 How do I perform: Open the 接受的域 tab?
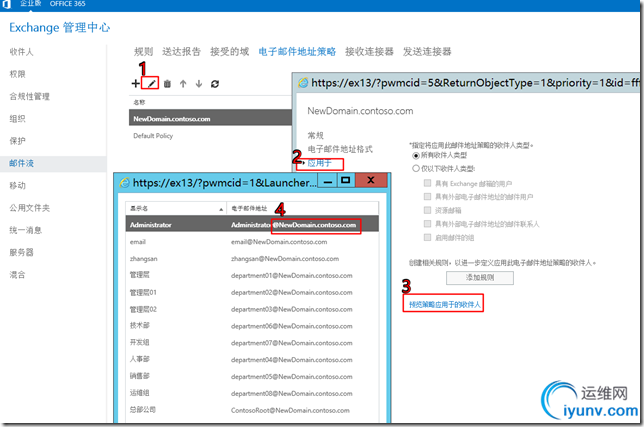point(230,52)
